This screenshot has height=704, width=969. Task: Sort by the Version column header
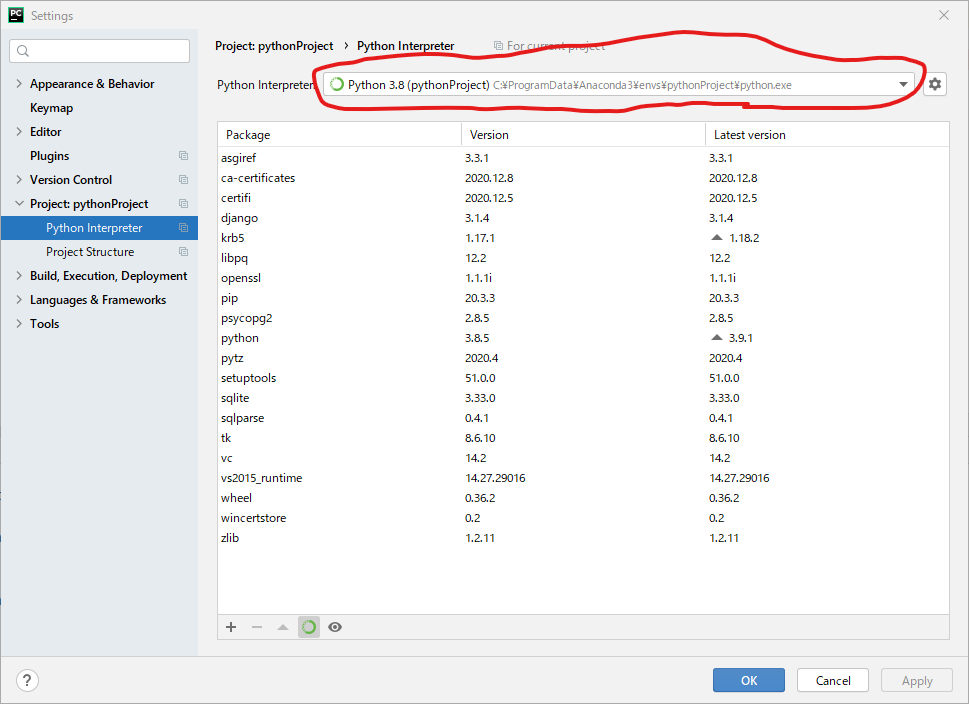tap(583, 135)
